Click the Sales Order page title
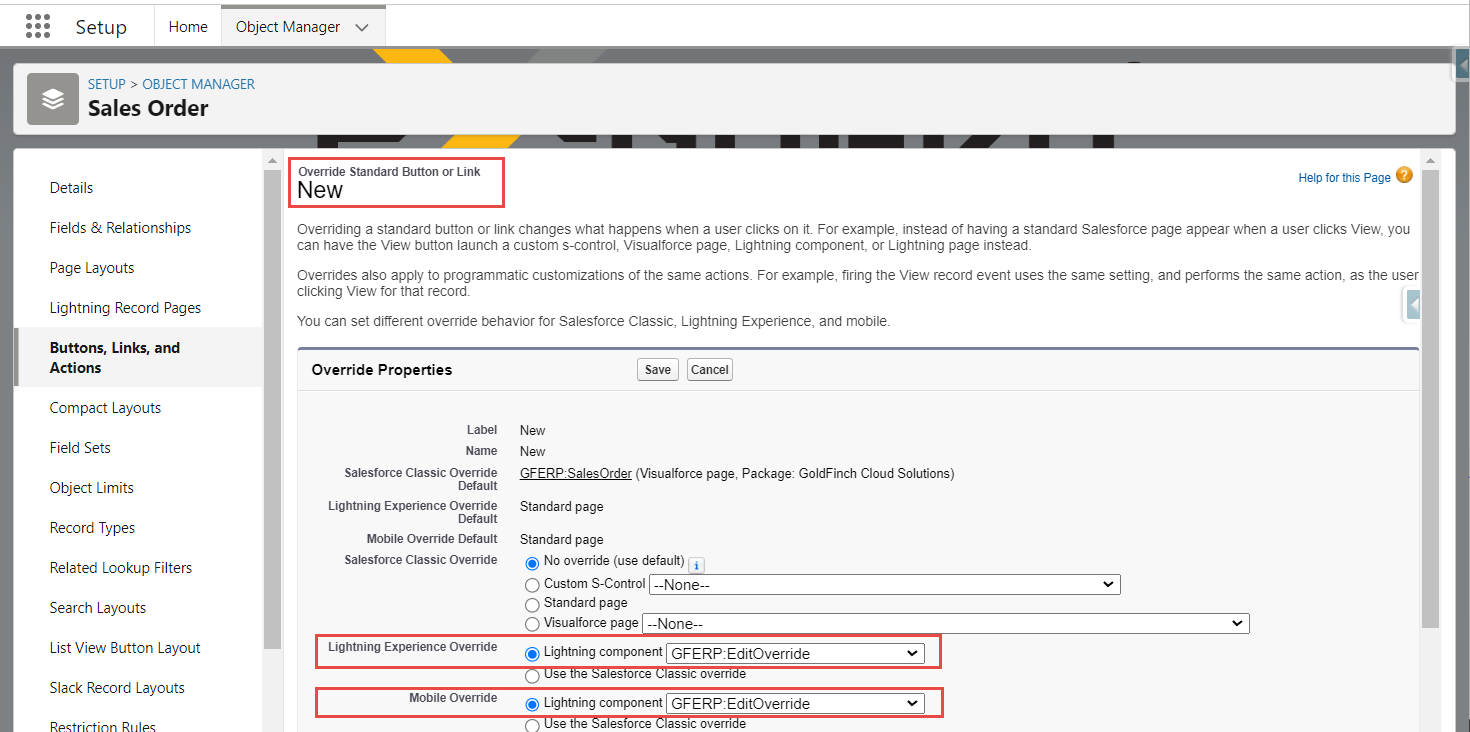This screenshot has height=732, width=1470. click(x=148, y=108)
